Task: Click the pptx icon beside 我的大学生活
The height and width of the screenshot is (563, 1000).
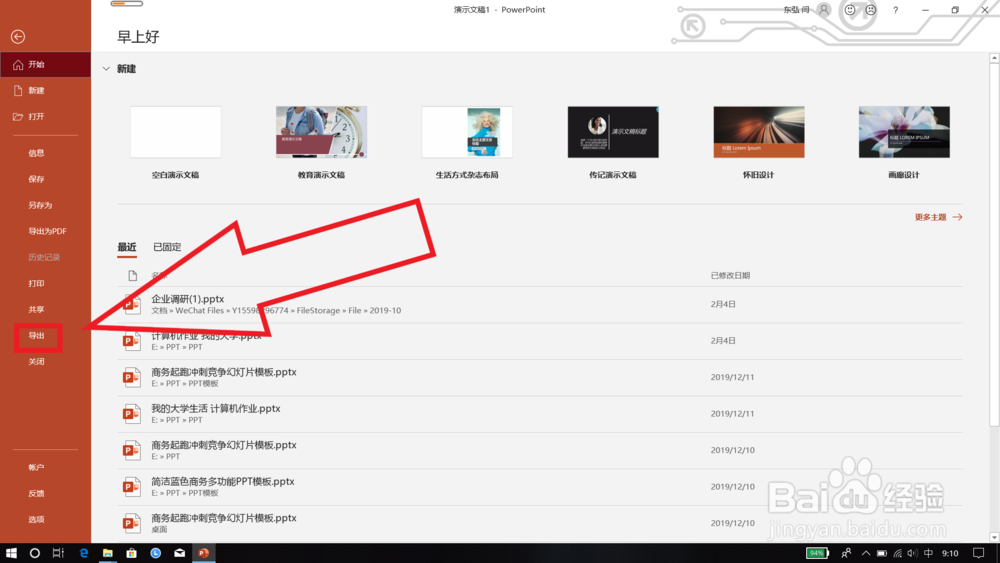Action: tap(131, 414)
